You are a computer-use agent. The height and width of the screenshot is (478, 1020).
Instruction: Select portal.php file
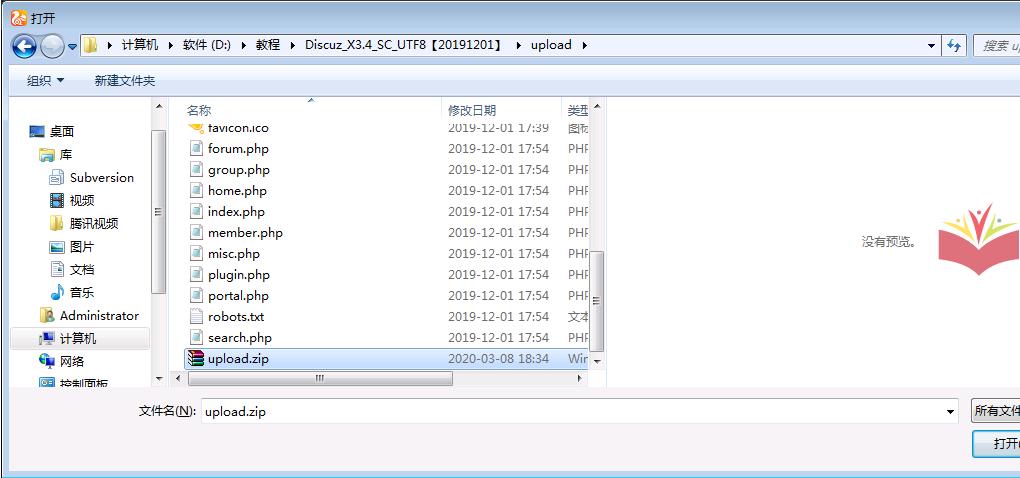(x=238, y=295)
